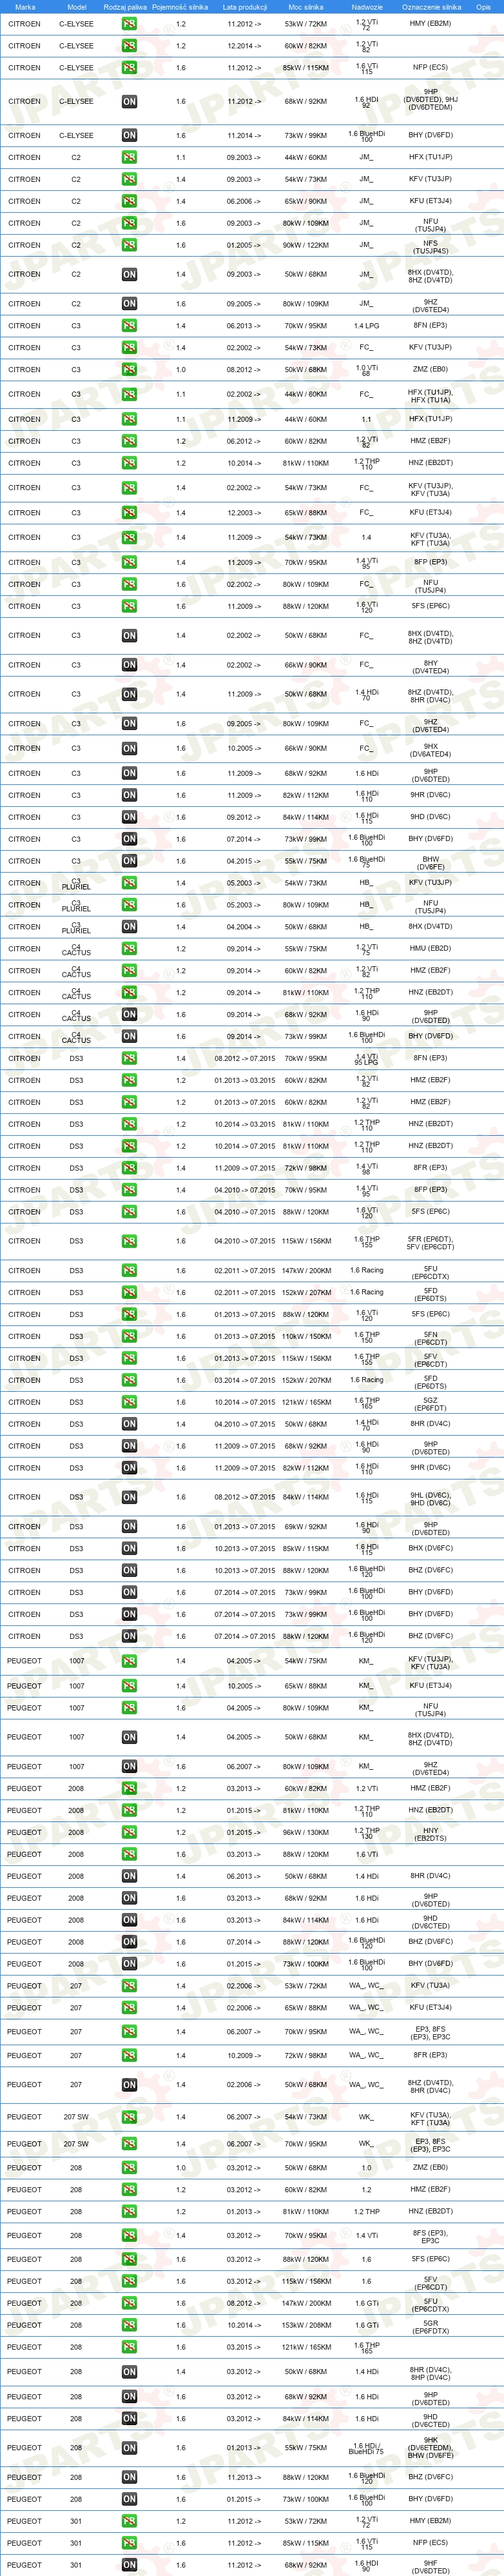This screenshot has height=2576, width=504.
Task: Click the Lata produkcji column header
Action: (x=244, y=7)
